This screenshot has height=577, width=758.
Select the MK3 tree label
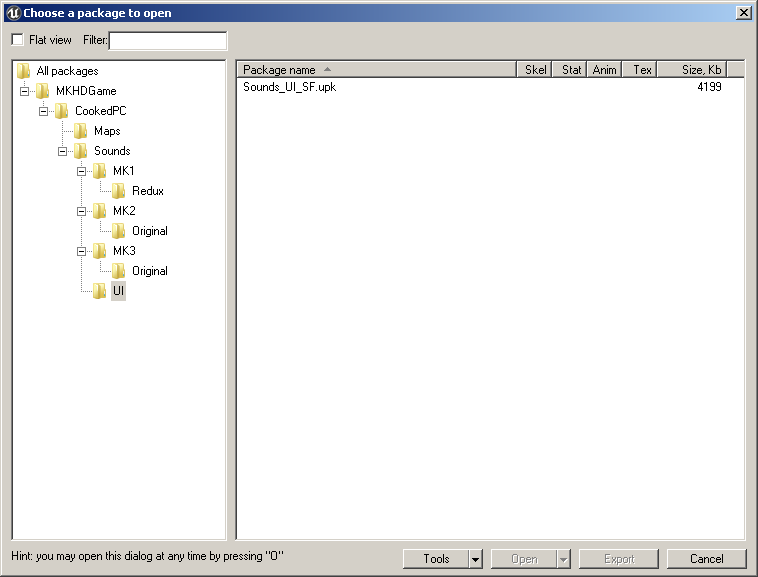pos(124,251)
